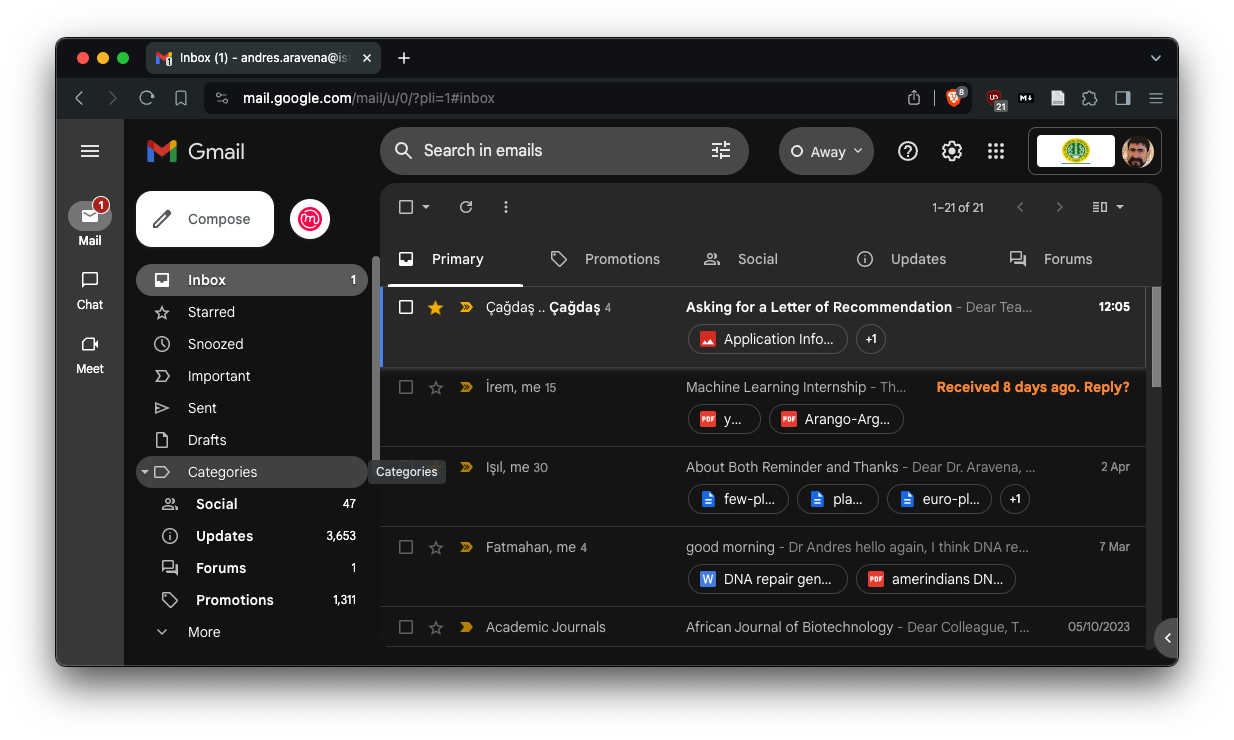Open Gmail main menu hamburger icon

[x=90, y=151]
